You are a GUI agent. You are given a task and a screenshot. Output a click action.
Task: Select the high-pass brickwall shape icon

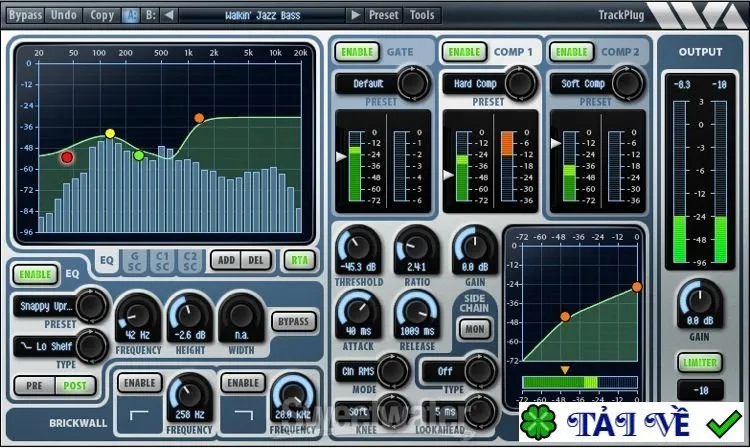click(139, 415)
